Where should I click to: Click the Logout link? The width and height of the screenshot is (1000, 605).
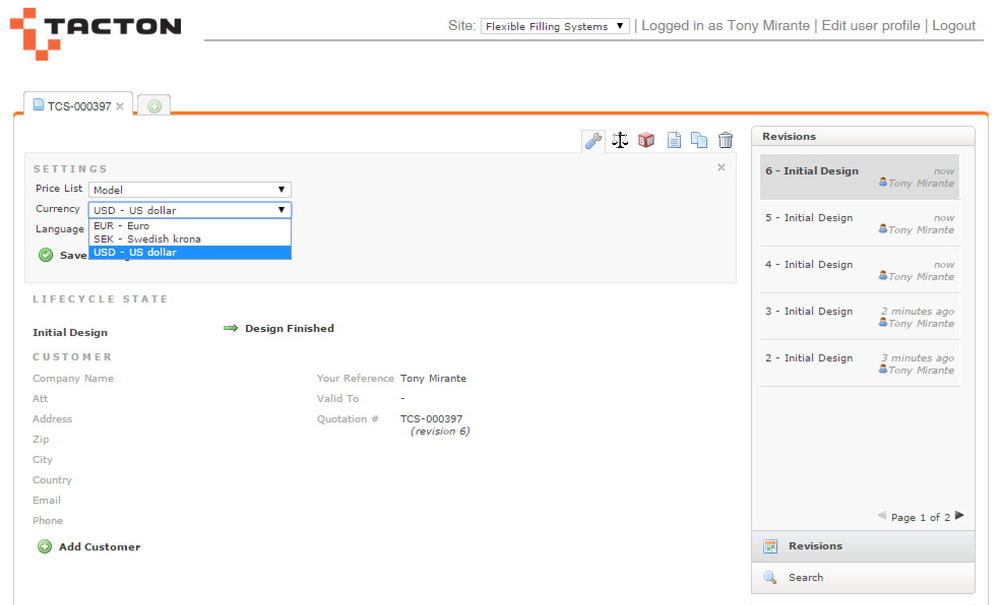(x=953, y=25)
